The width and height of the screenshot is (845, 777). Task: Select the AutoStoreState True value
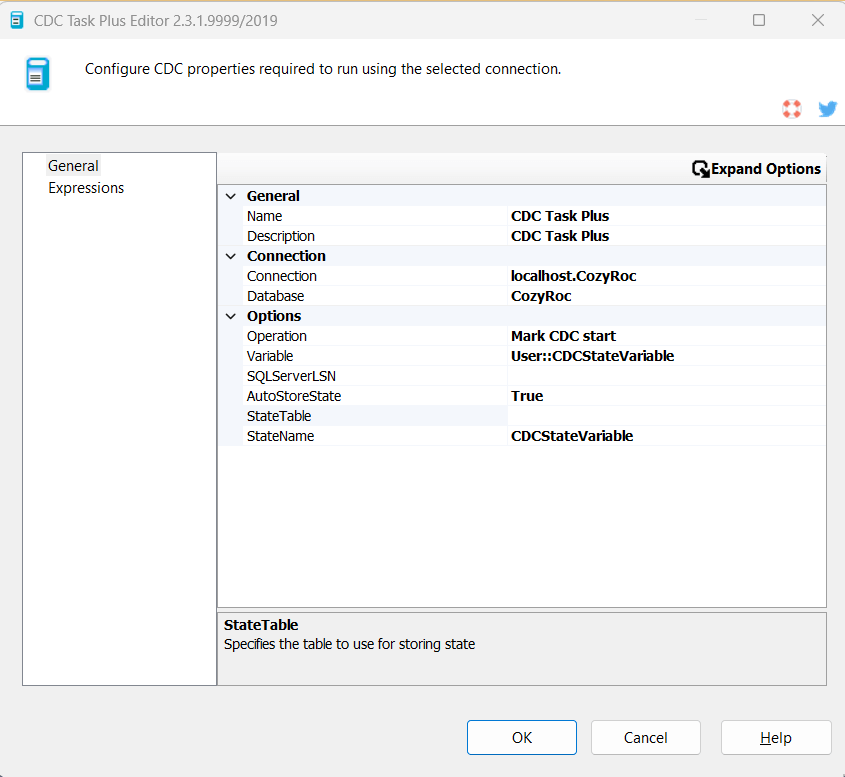665,396
